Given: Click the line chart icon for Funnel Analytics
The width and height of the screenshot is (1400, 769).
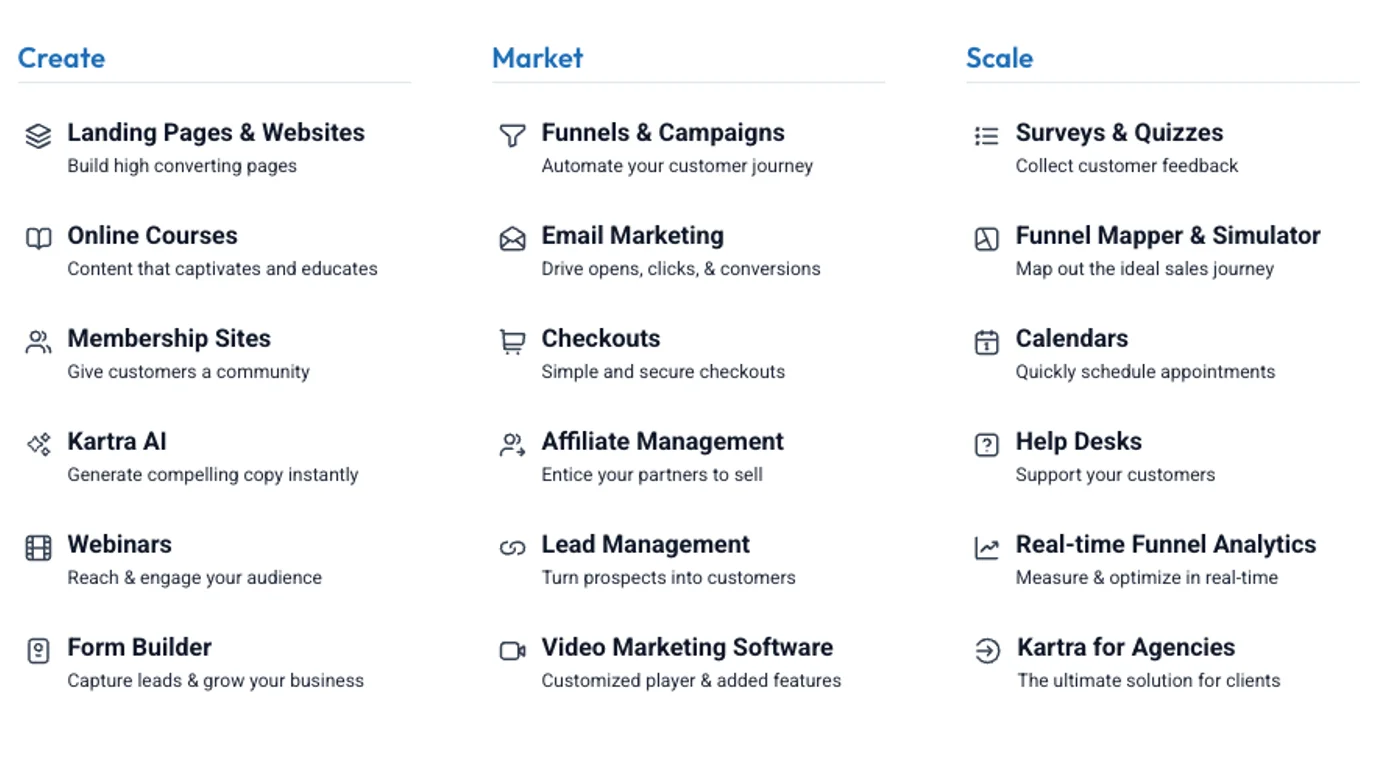Looking at the screenshot, I should pos(986,548).
